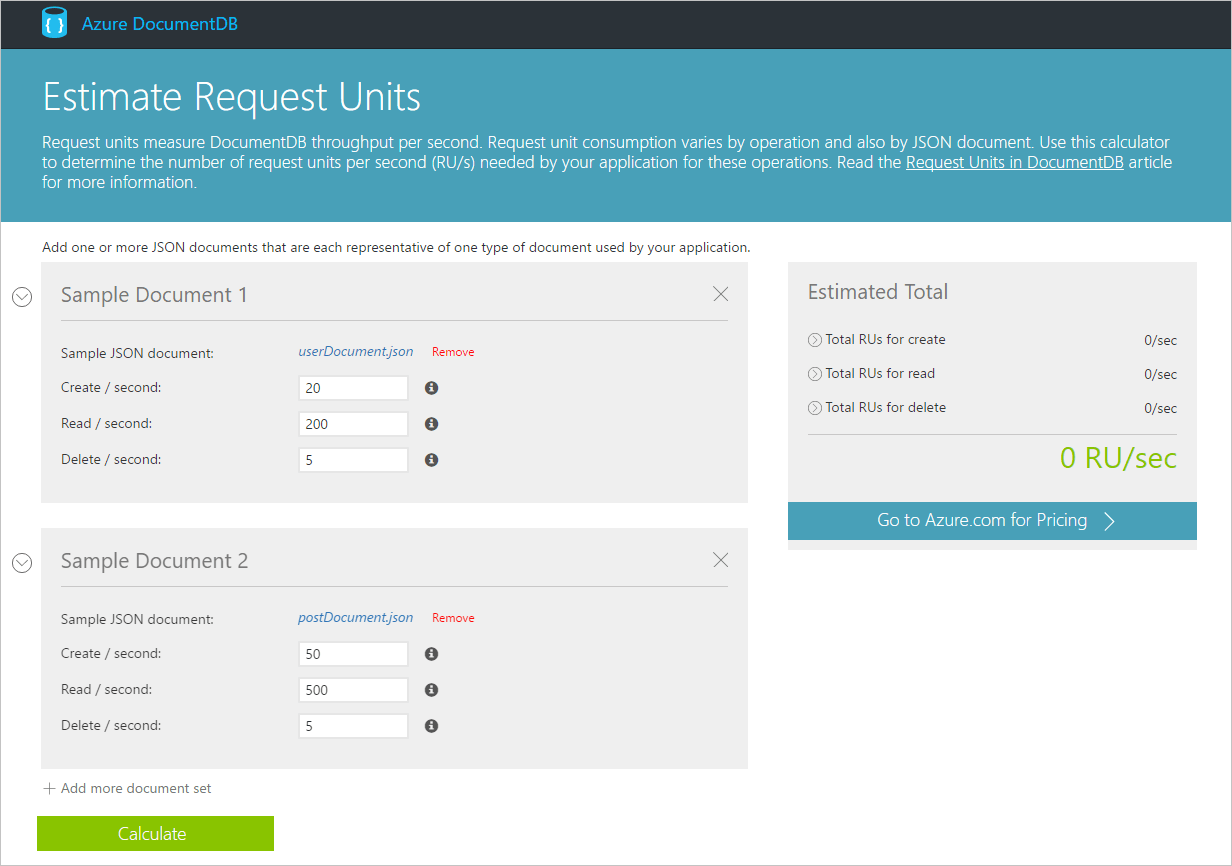The height and width of the screenshot is (866, 1232).
Task: Expand Total RUs for read details
Action: tap(814, 373)
